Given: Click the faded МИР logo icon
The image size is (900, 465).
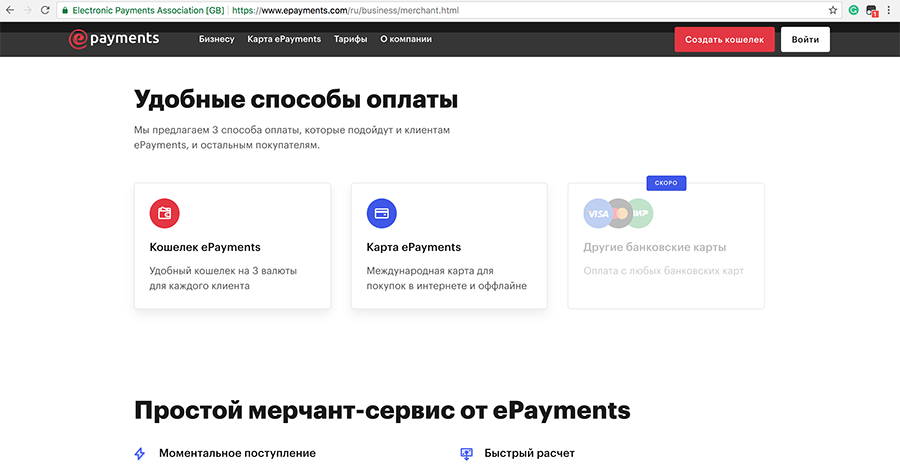Looking at the screenshot, I should [x=640, y=214].
